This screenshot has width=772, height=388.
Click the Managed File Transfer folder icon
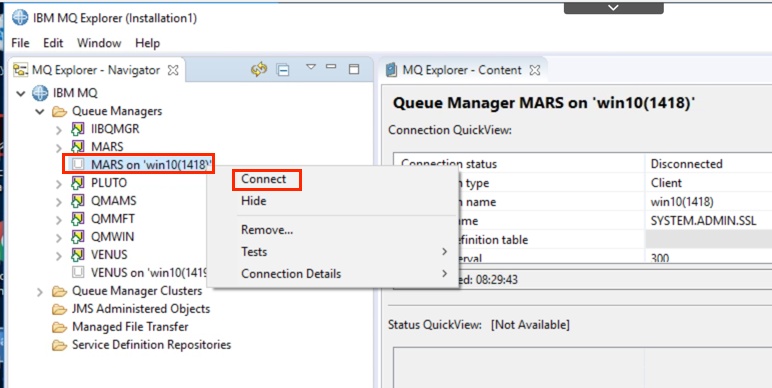point(60,327)
